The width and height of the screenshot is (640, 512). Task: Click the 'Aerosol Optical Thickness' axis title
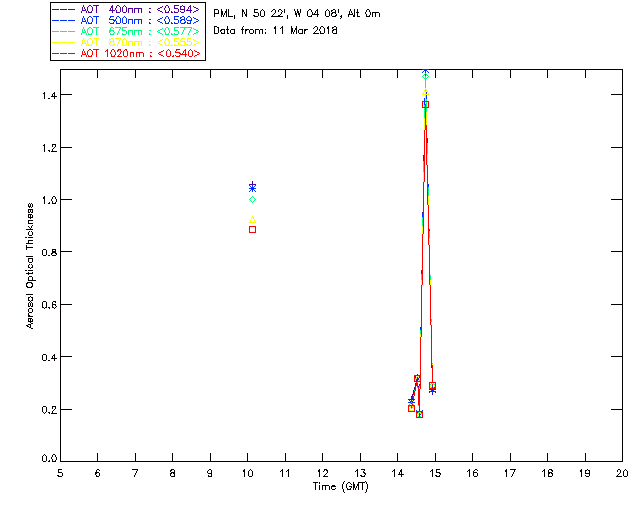[x=30, y=266]
